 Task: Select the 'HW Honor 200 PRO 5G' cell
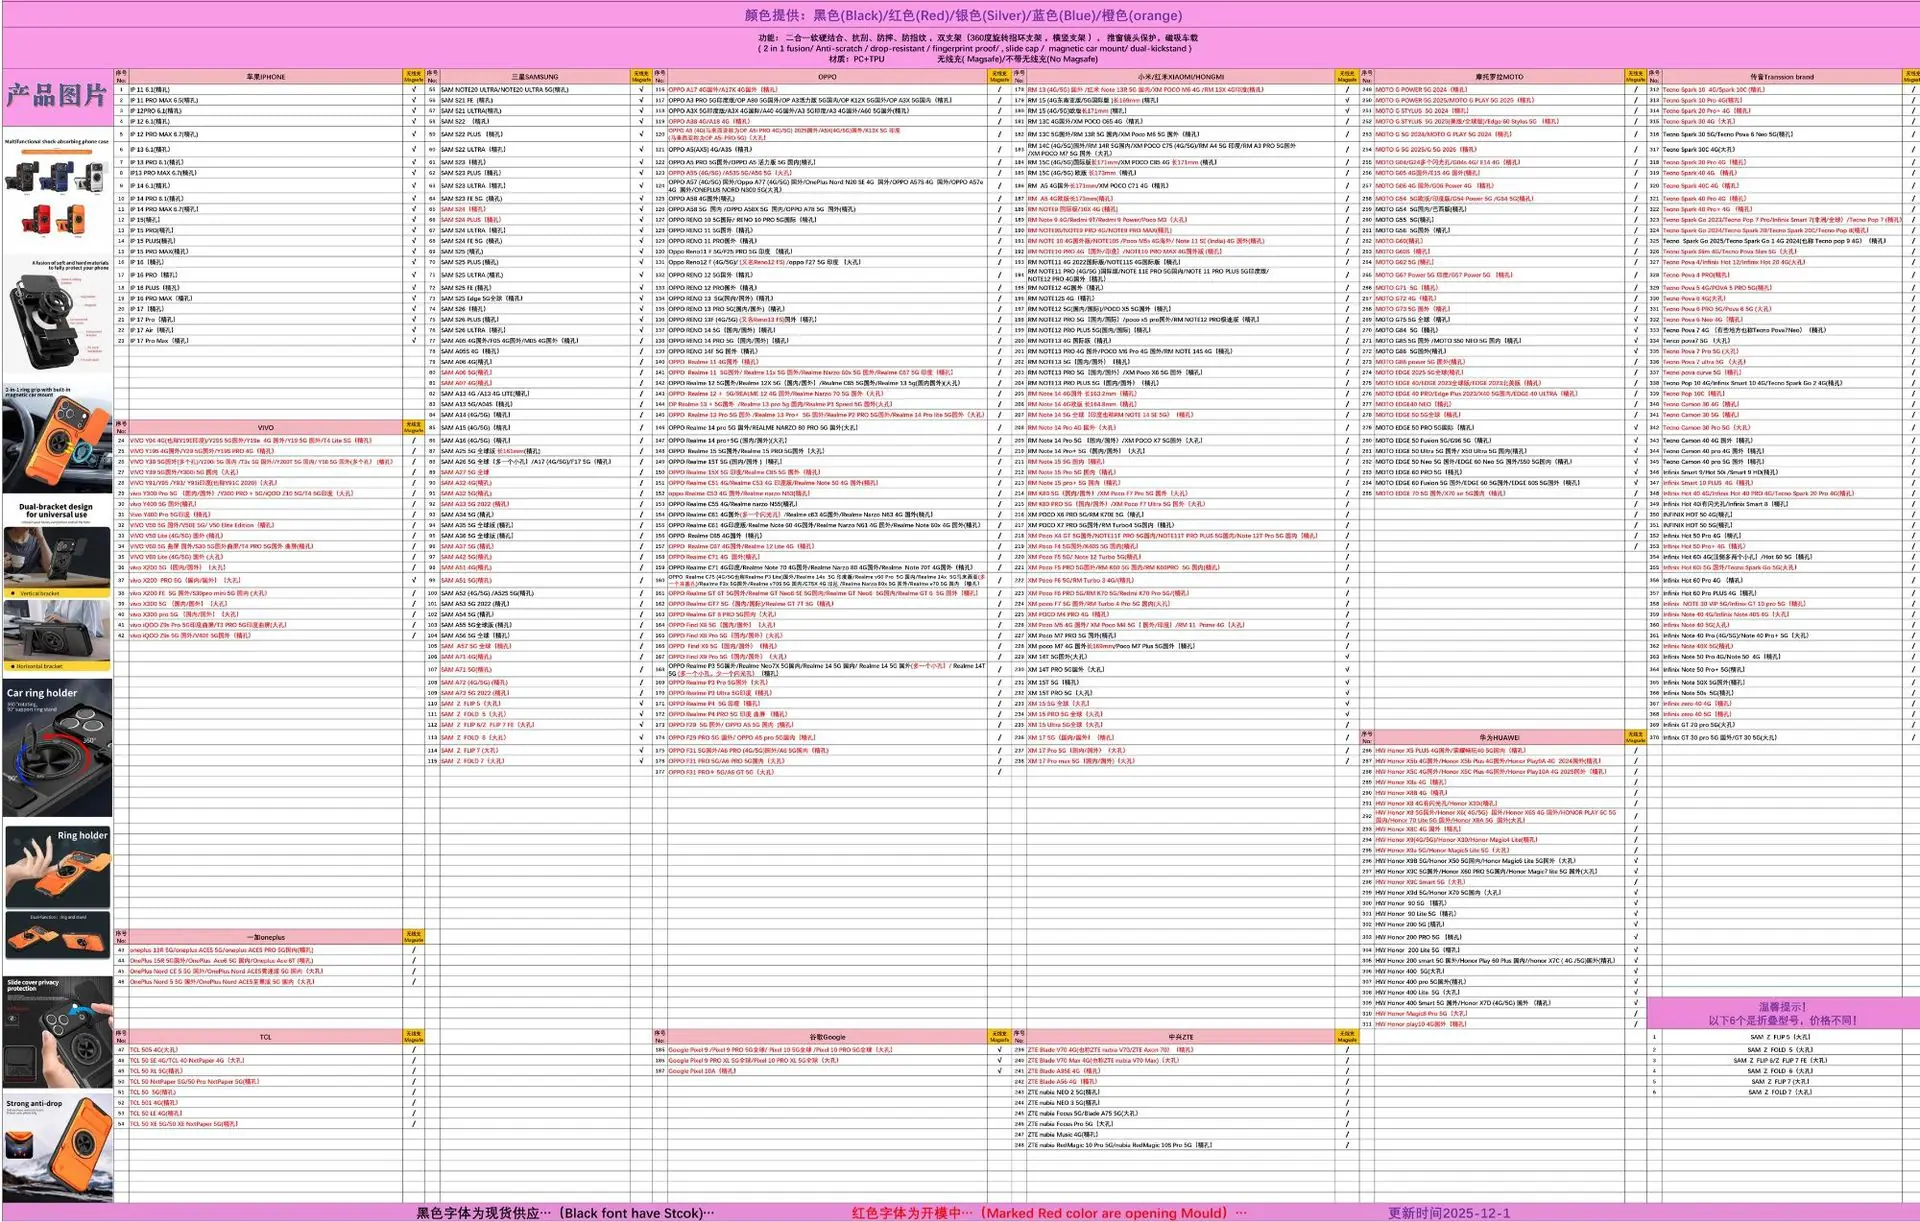coord(1499,937)
